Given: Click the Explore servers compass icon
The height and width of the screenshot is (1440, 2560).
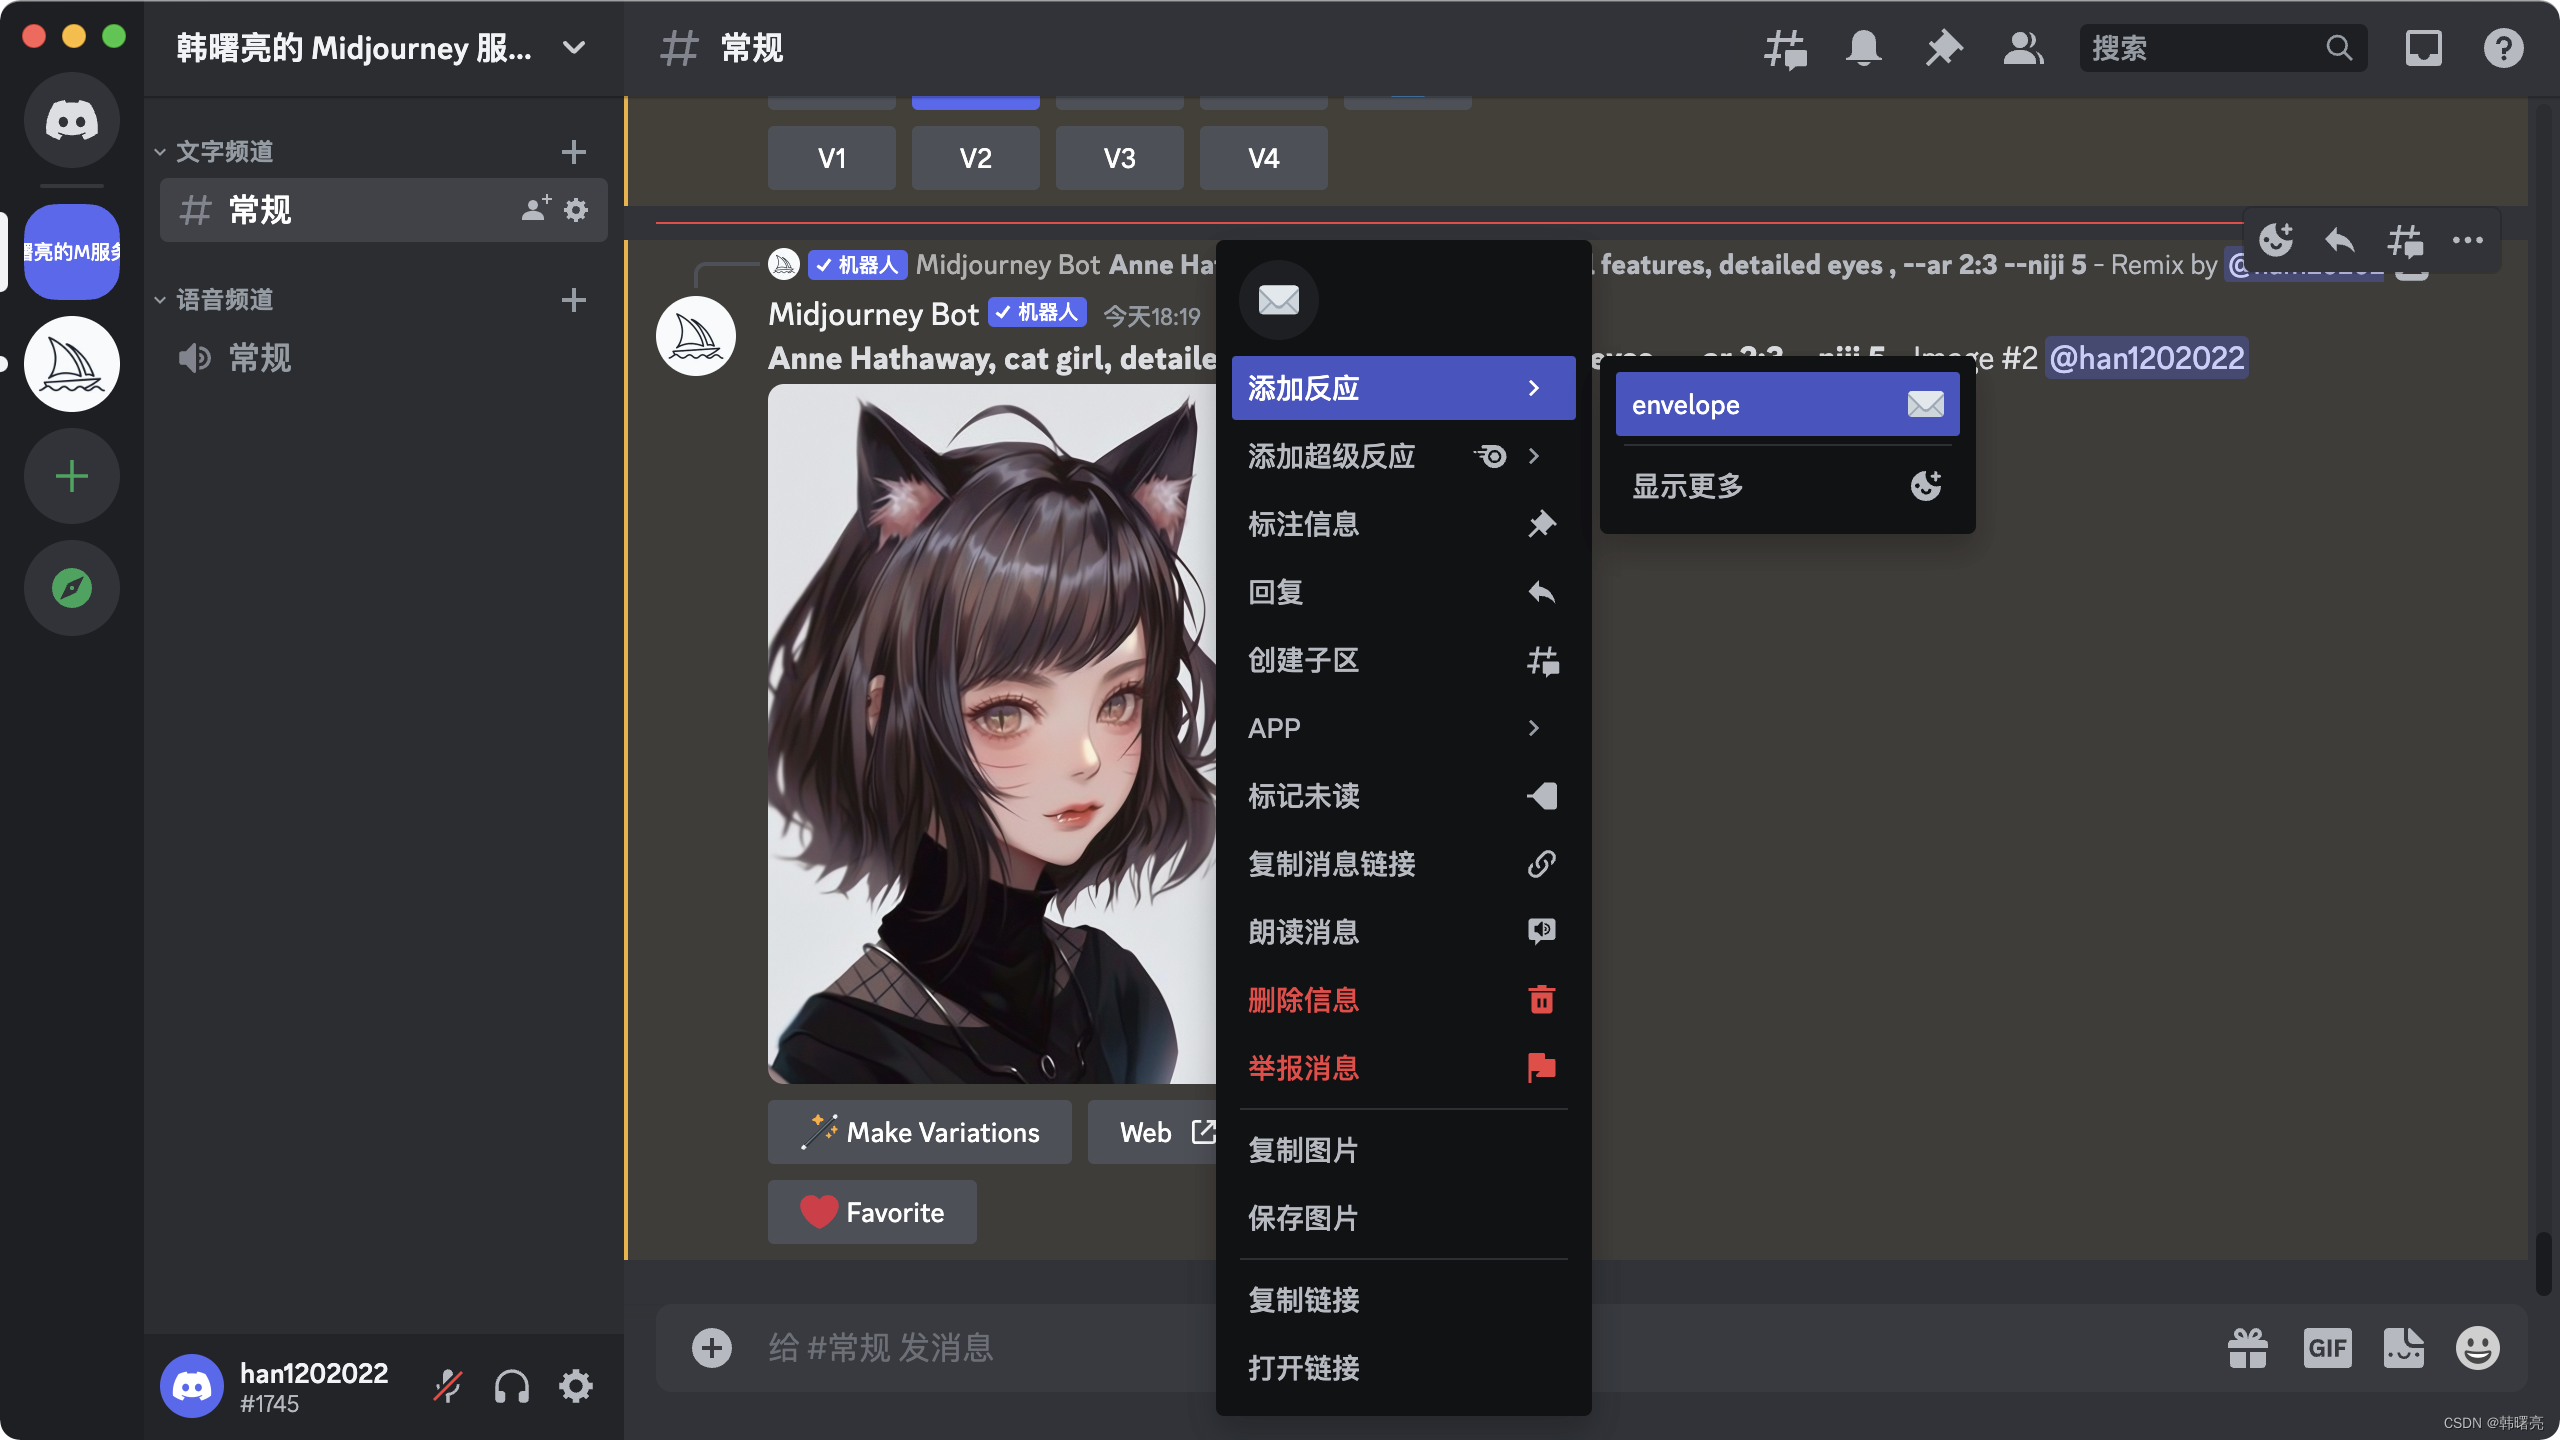Looking at the screenshot, I should point(72,588).
